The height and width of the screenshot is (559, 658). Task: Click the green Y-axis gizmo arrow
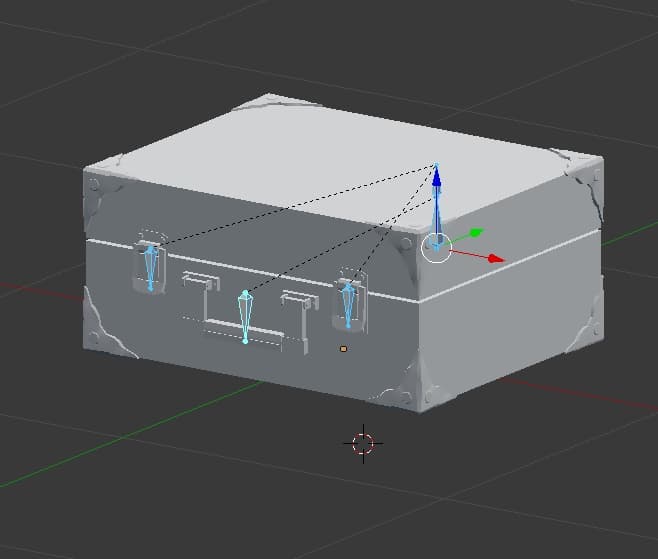(473, 233)
